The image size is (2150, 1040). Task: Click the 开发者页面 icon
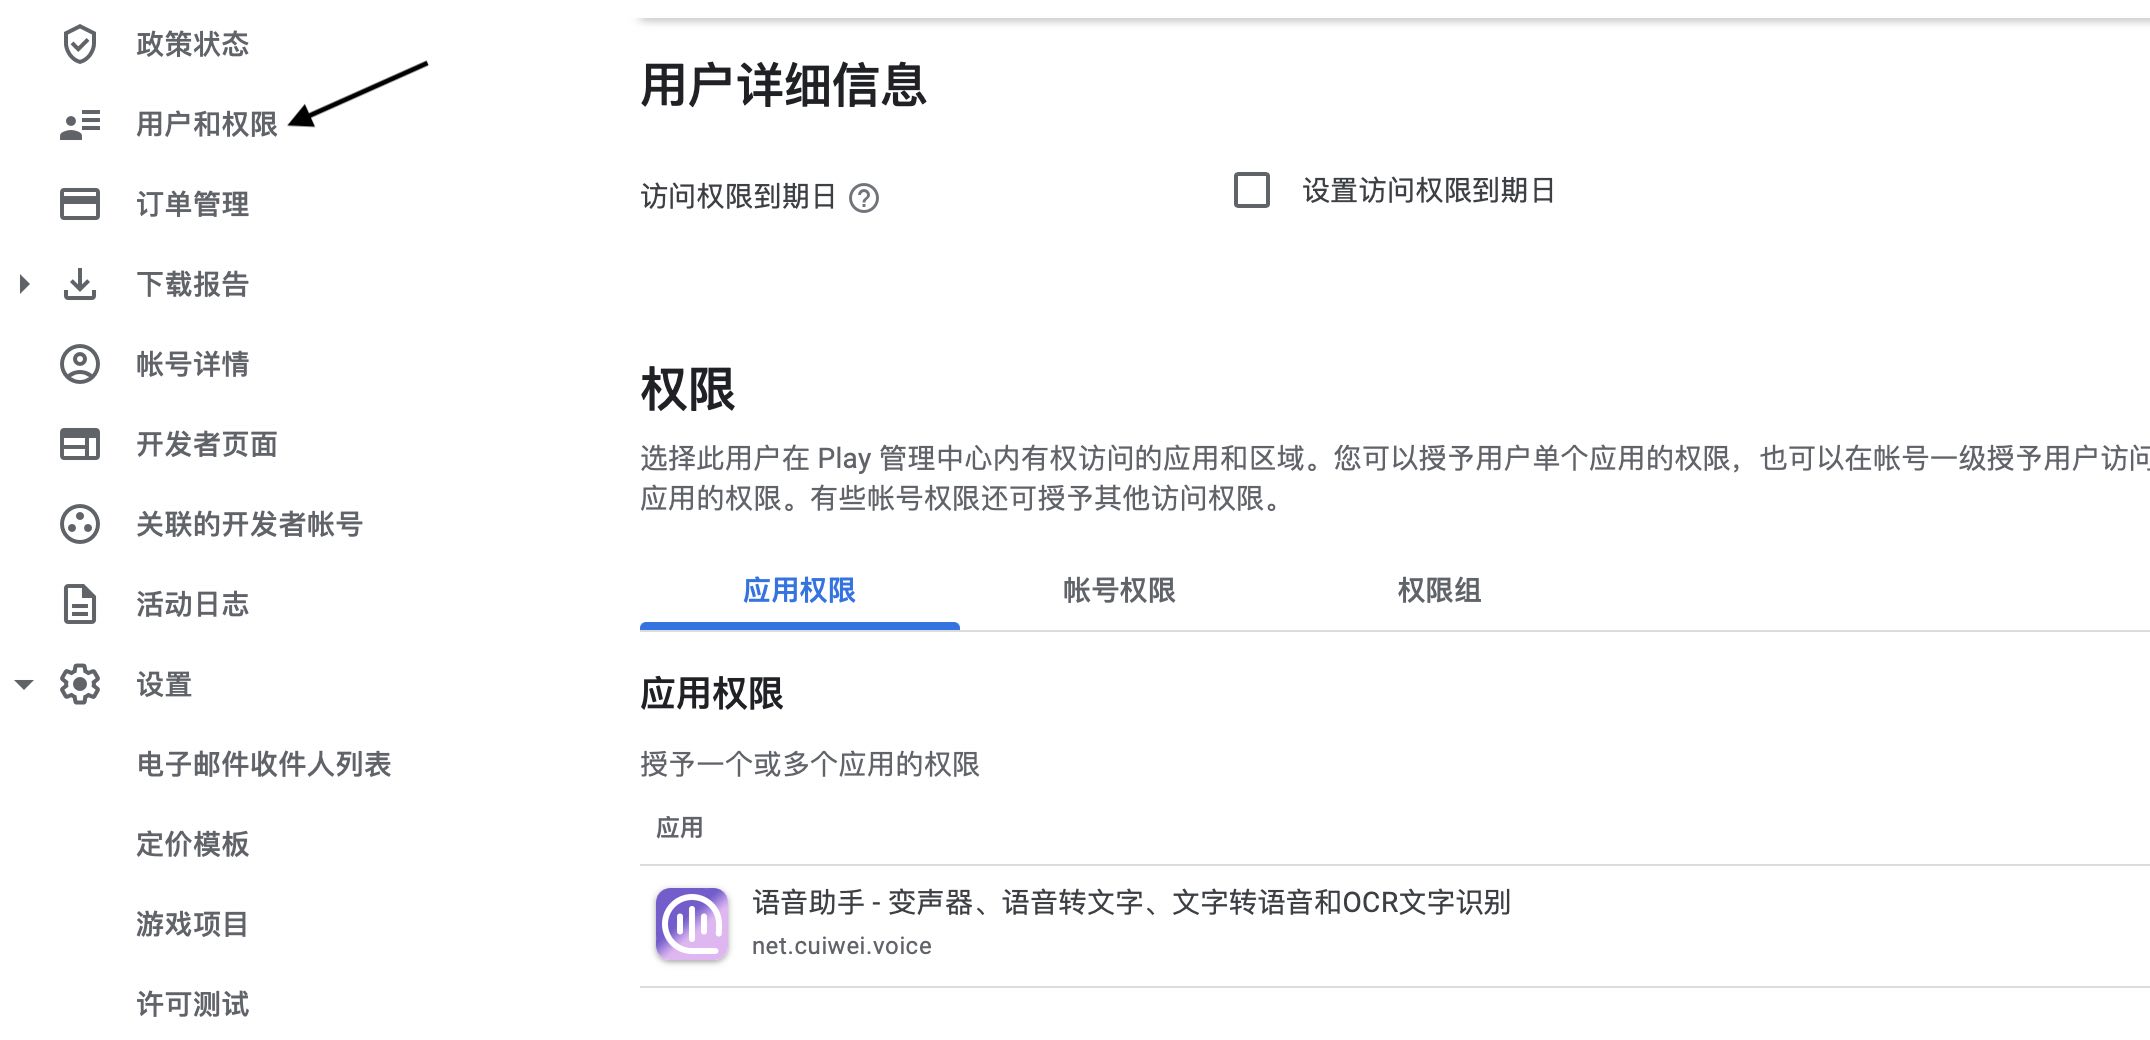pyautogui.click(x=80, y=444)
